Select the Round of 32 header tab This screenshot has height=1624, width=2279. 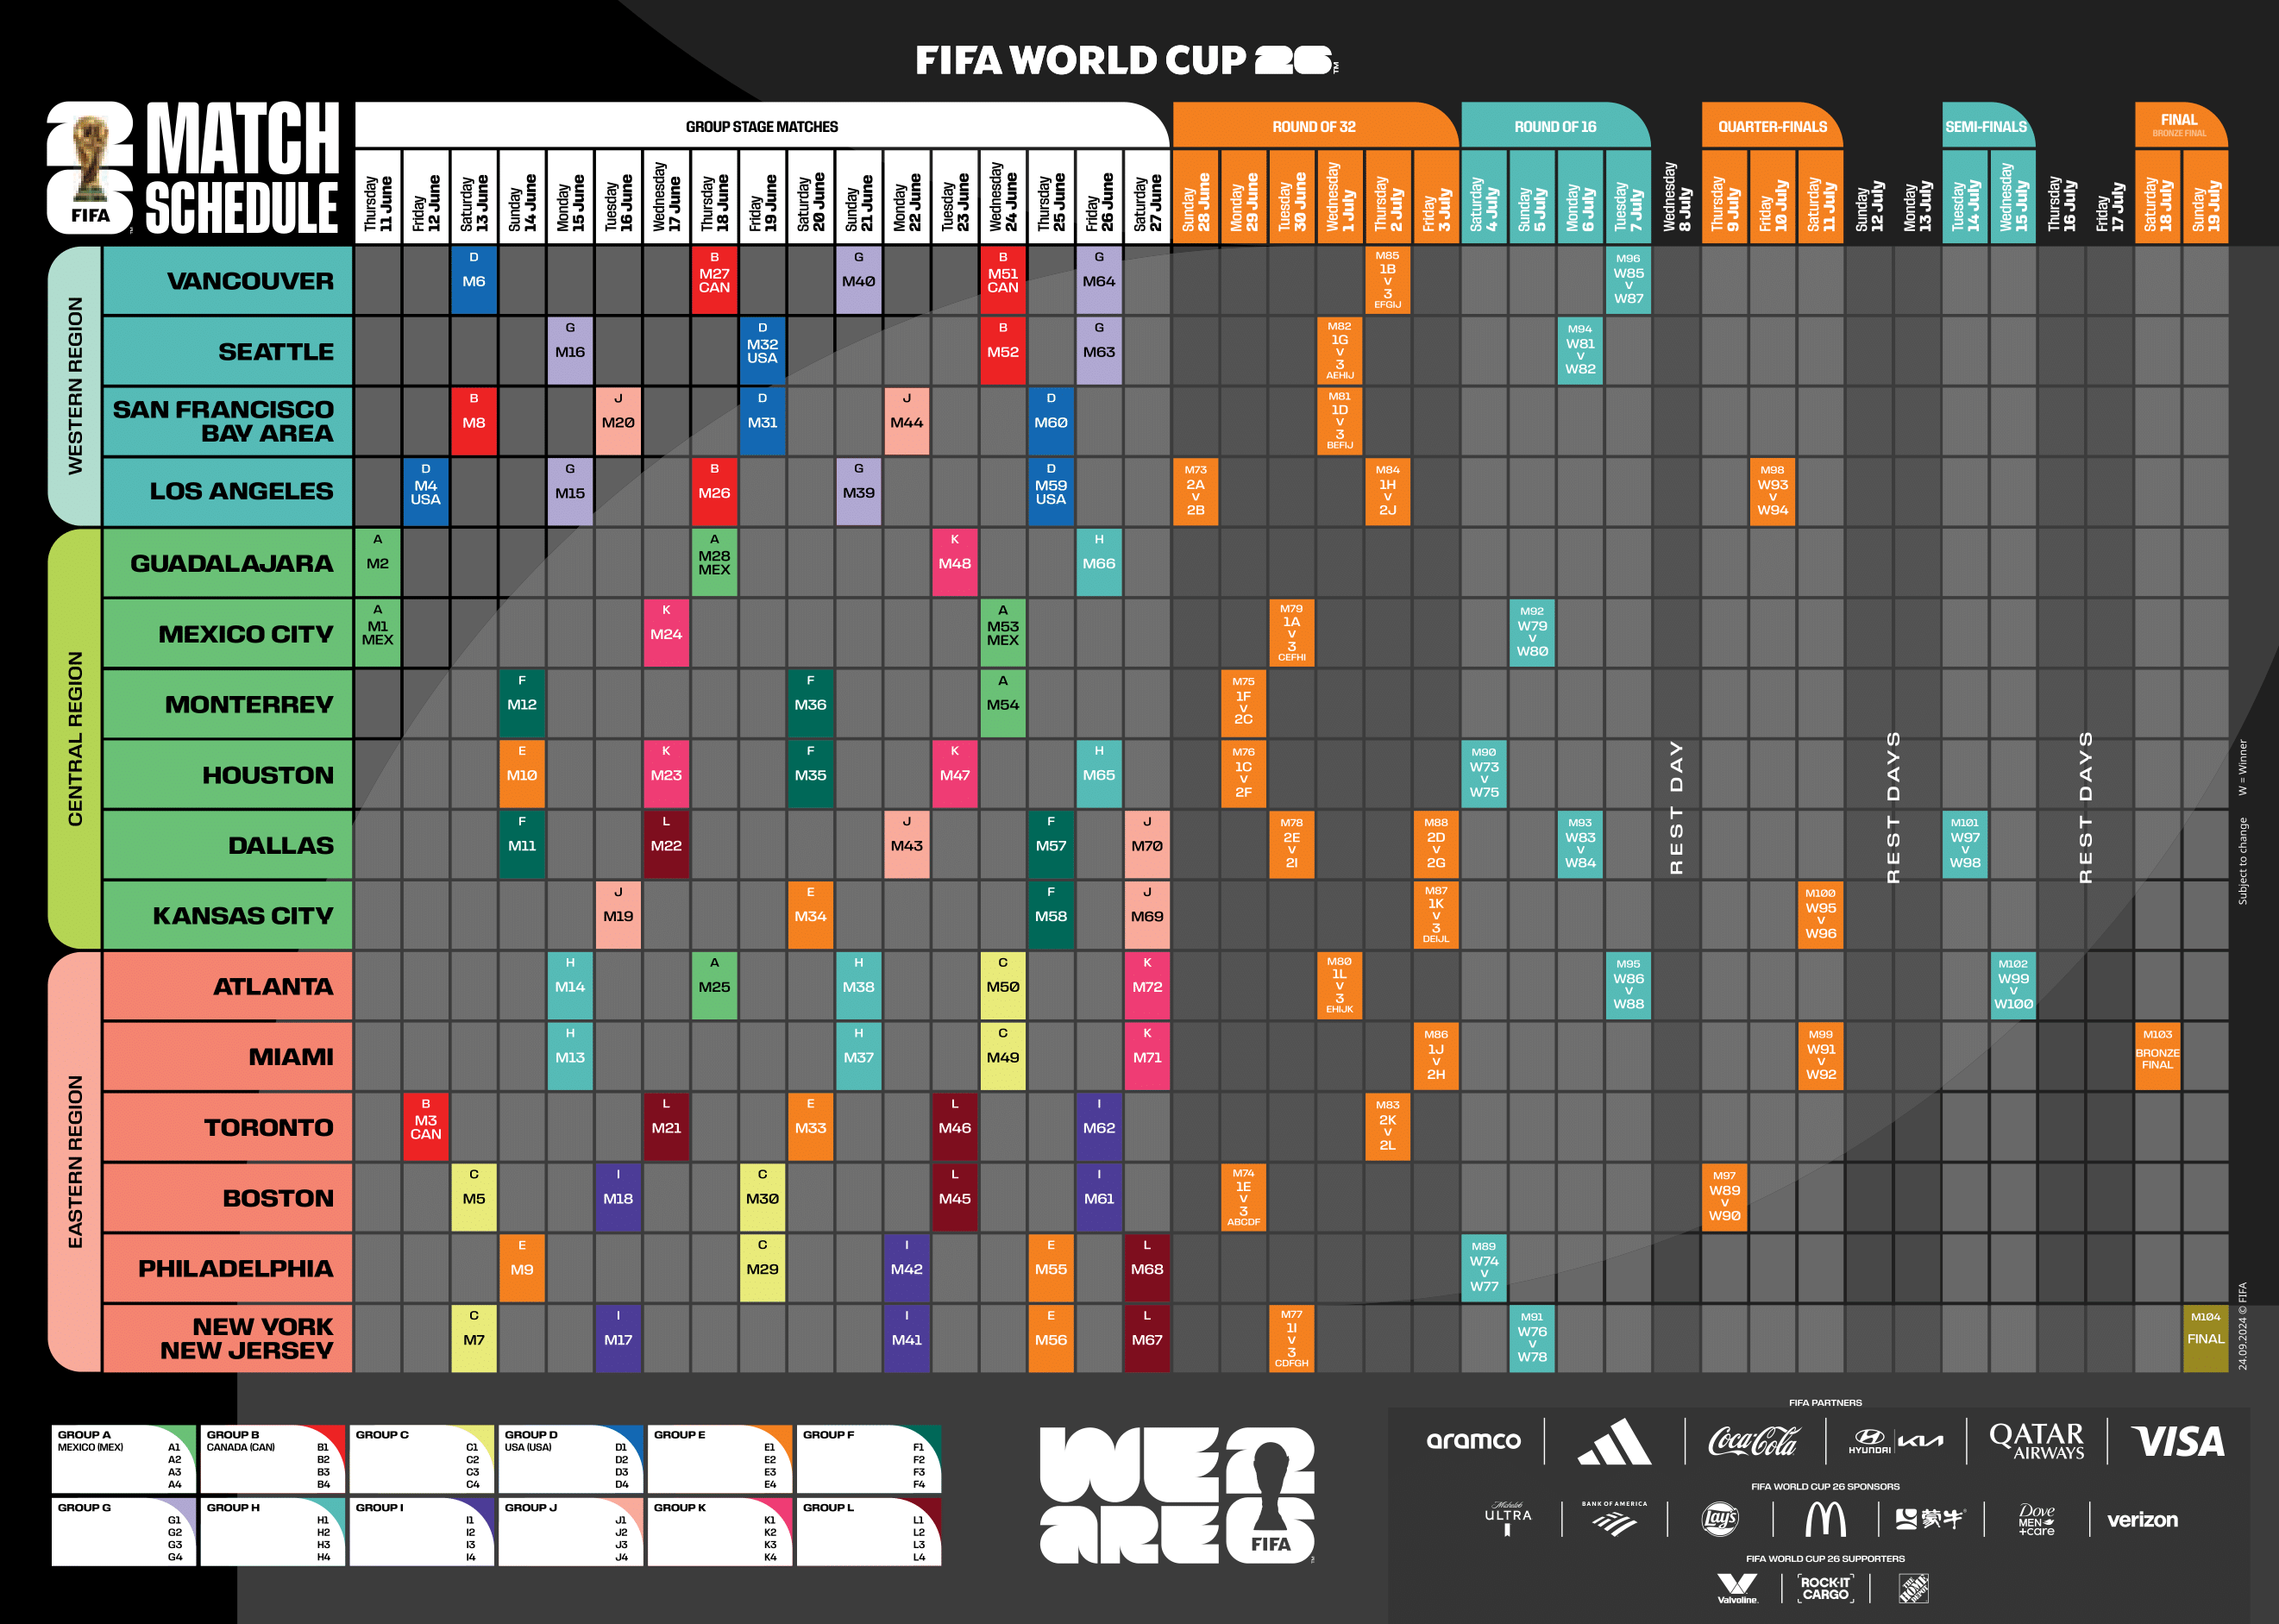1313,127
